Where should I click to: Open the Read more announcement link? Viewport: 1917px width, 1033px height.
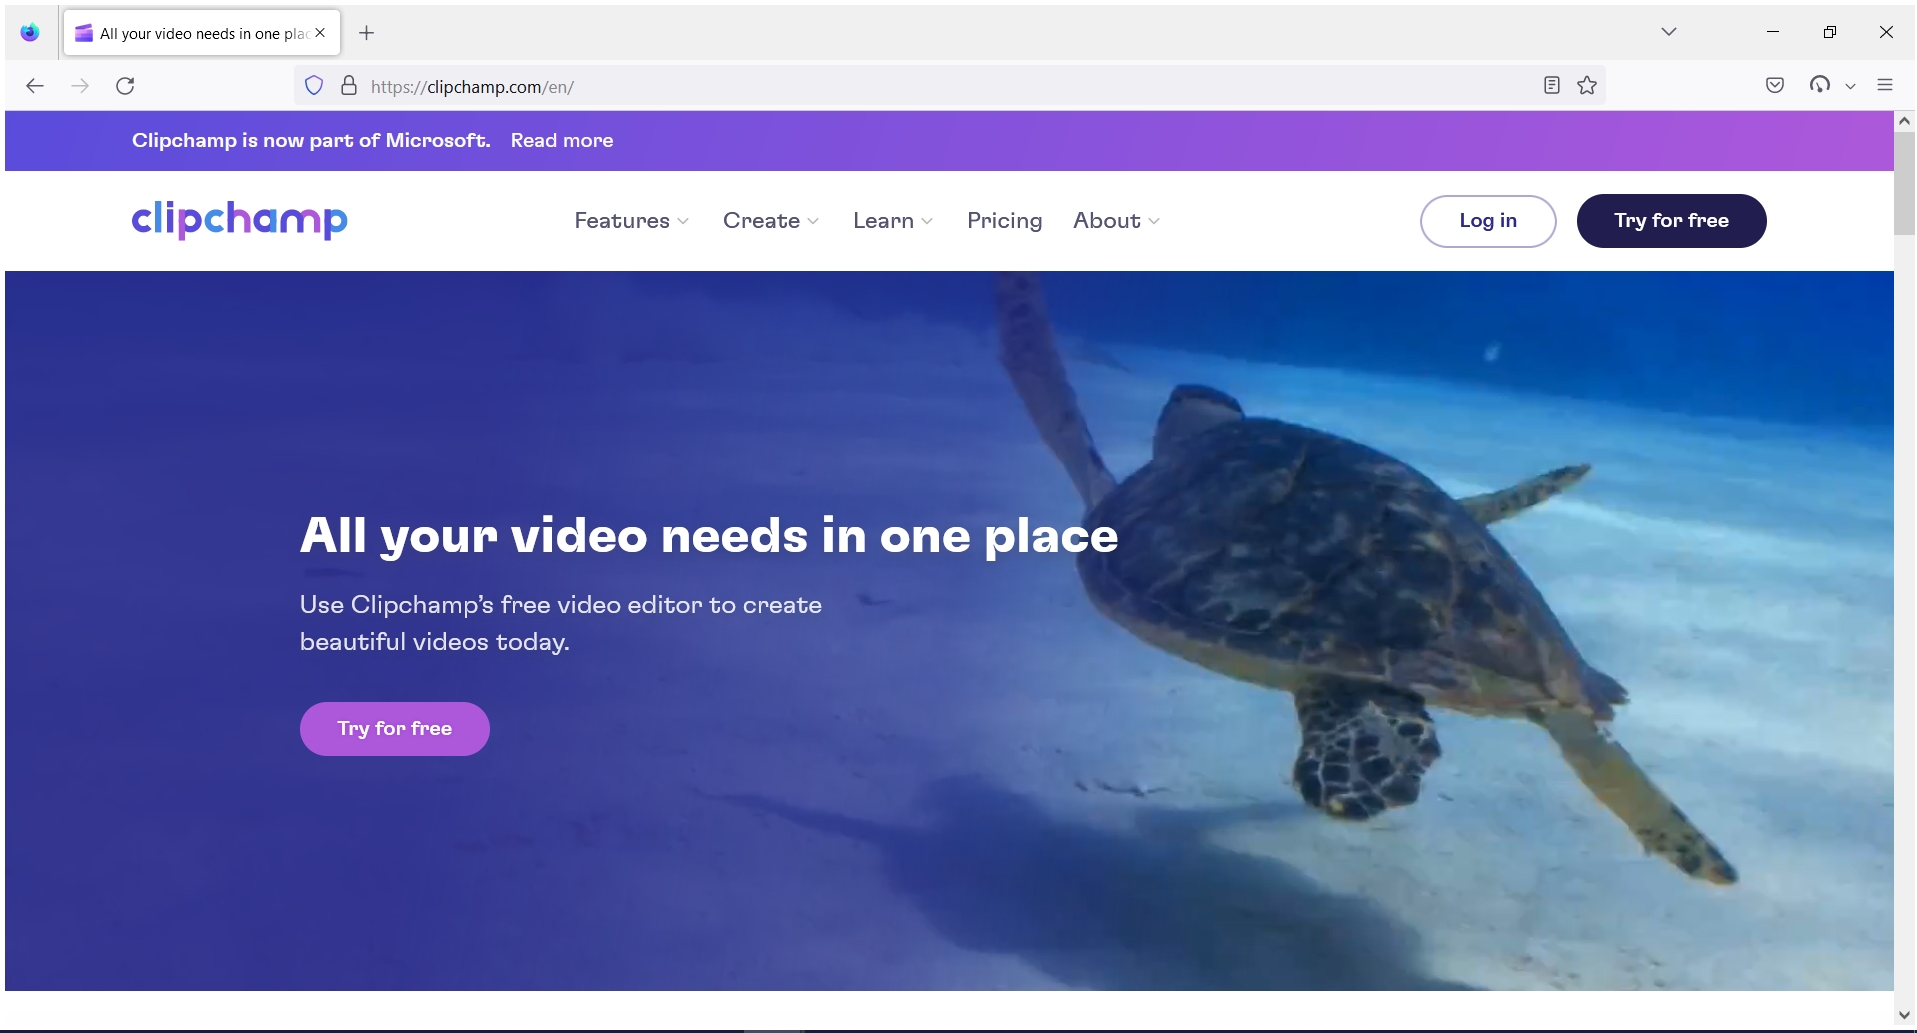pos(561,140)
